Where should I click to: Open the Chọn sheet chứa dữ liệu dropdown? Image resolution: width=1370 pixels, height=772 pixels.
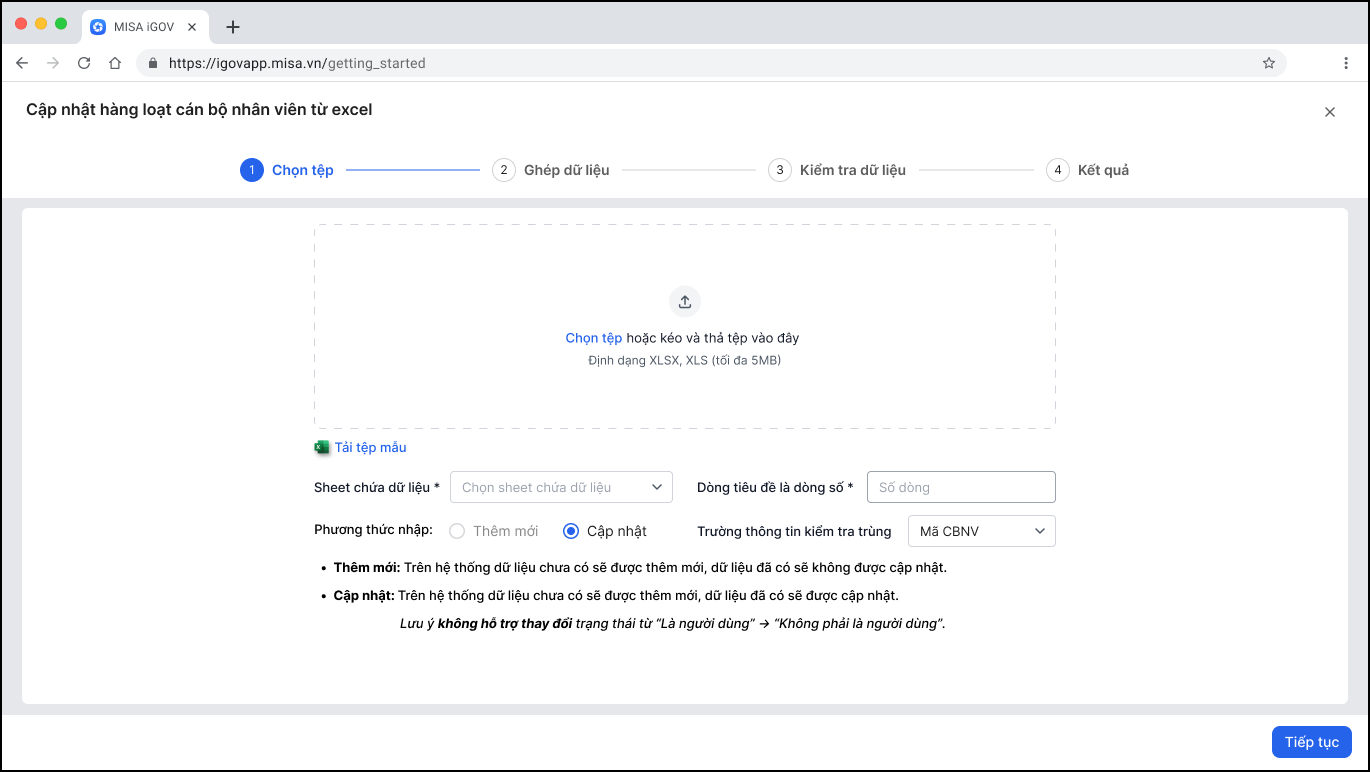pos(562,487)
